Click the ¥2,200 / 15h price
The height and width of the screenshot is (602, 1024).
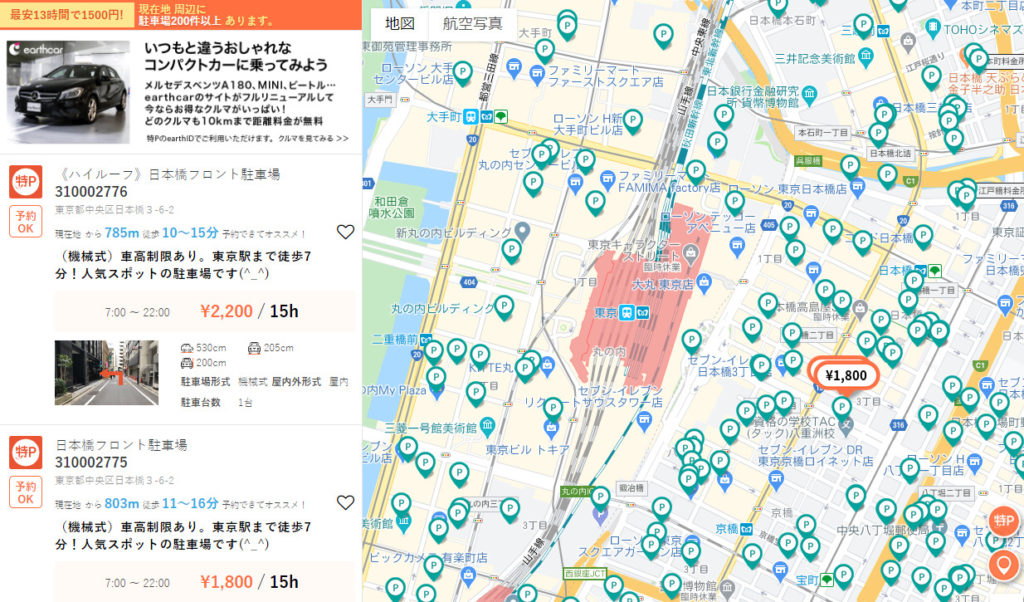pos(249,311)
